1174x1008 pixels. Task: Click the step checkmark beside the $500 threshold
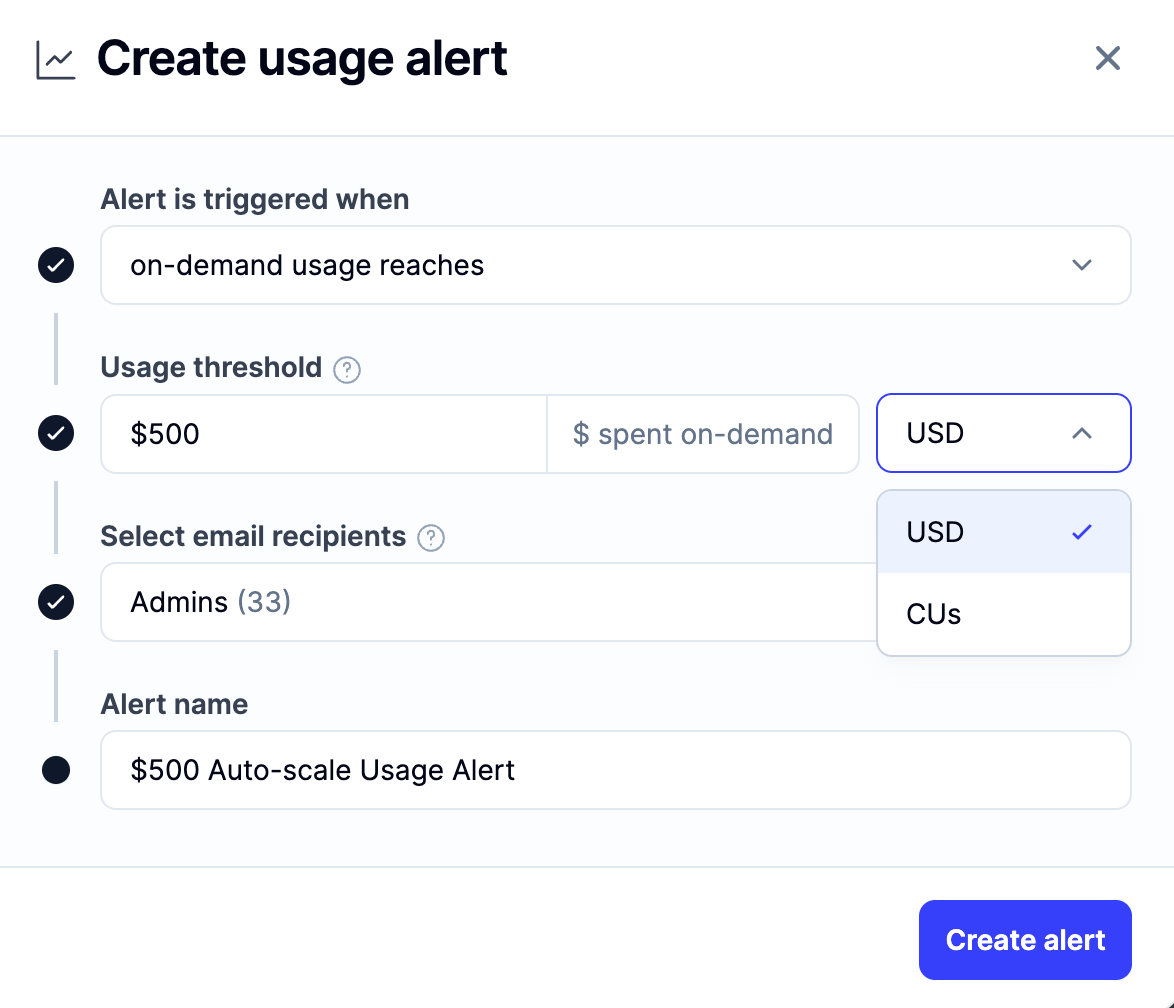pyautogui.click(x=56, y=434)
